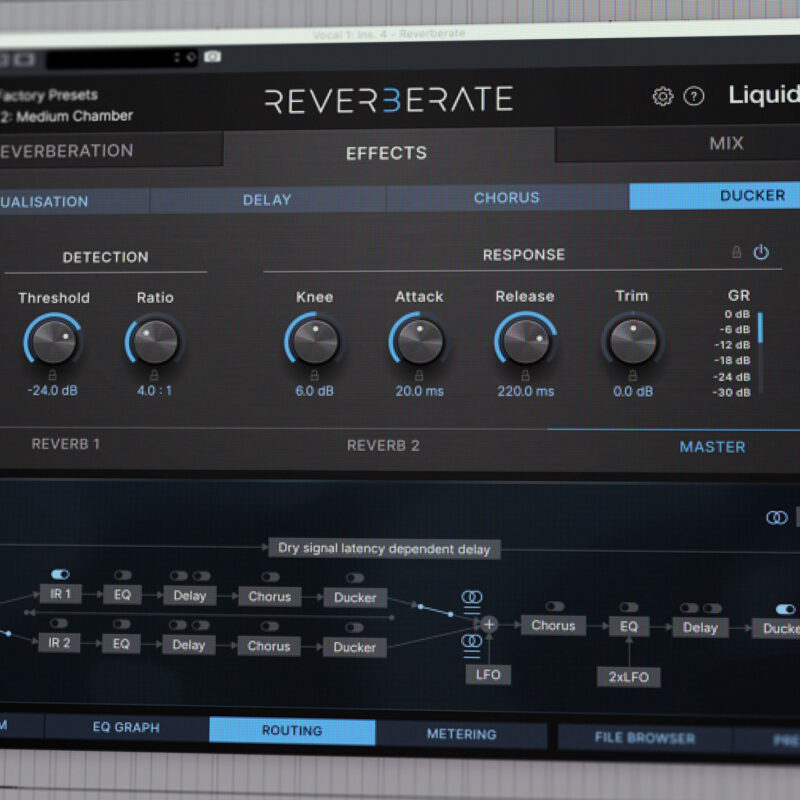Screen dimensions: 800x800
Task: Enable the EQ after IR 2
Action: [x=121, y=624]
